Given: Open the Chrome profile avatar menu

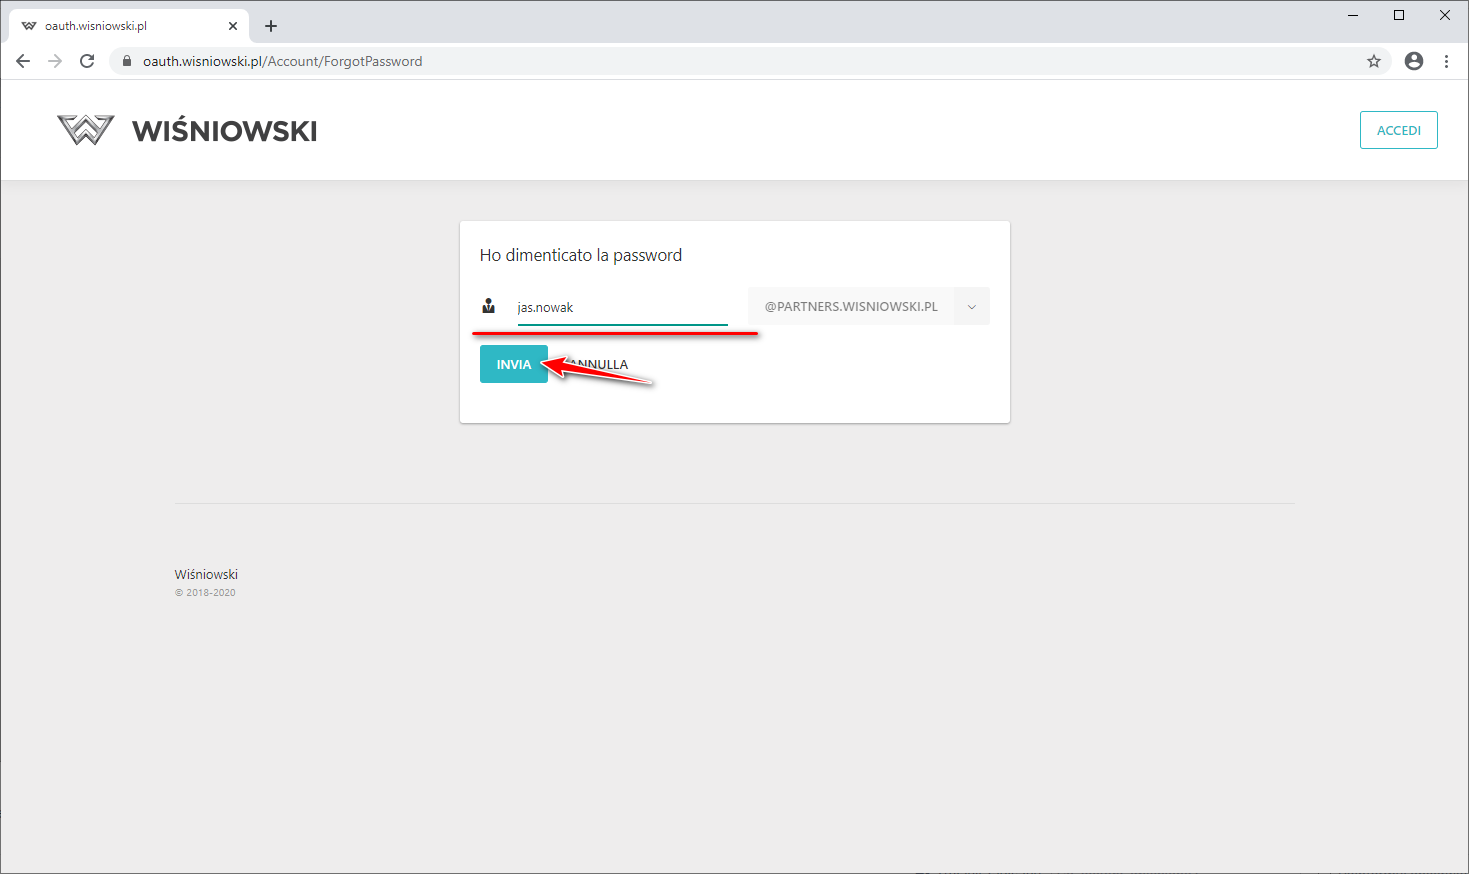Looking at the screenshot, I should (1413, 61).
